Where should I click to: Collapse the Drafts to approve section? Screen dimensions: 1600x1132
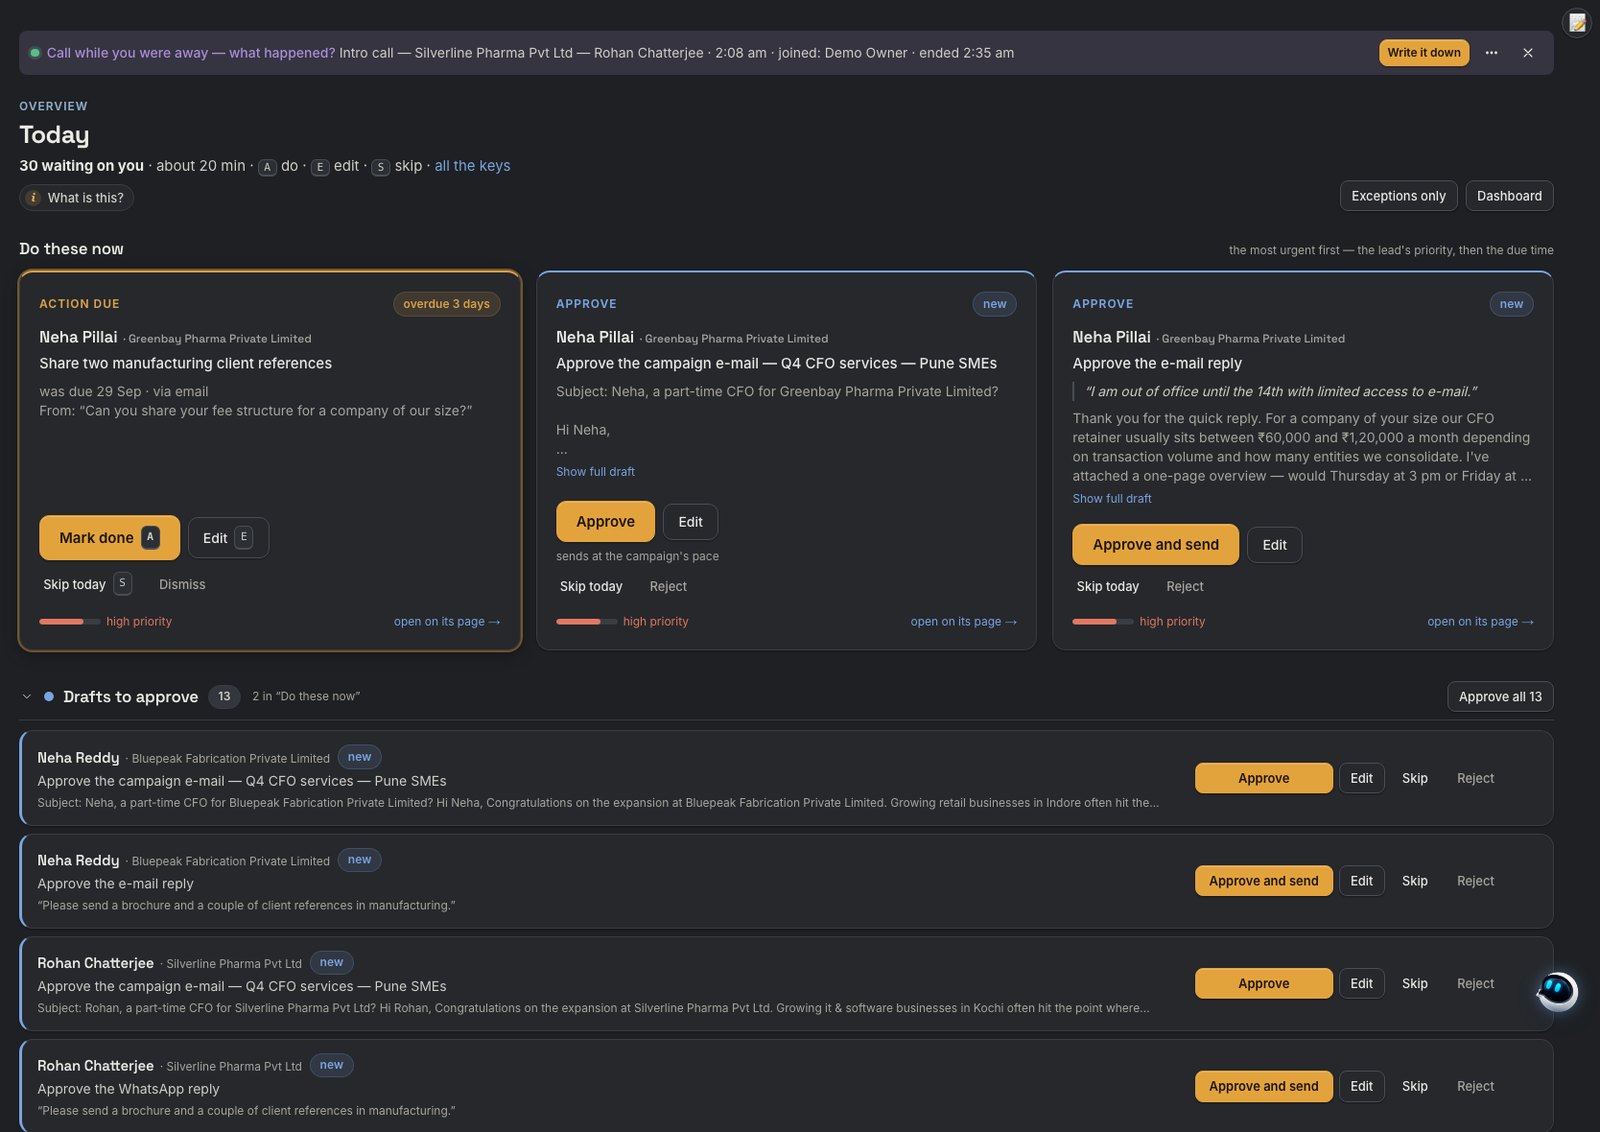pos(27,697)
